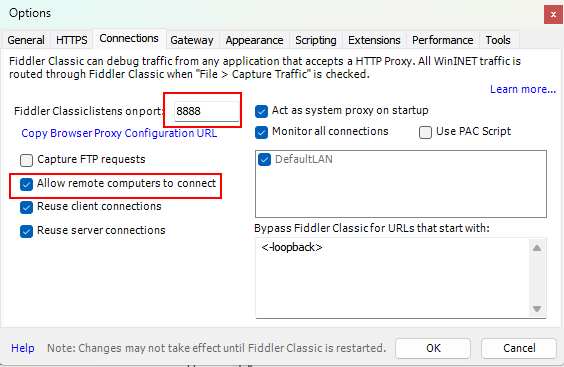Image resolution: width=564 pixels, height=367 pixels.
Task: Open the Appearance tab
Action: [254, 40]
